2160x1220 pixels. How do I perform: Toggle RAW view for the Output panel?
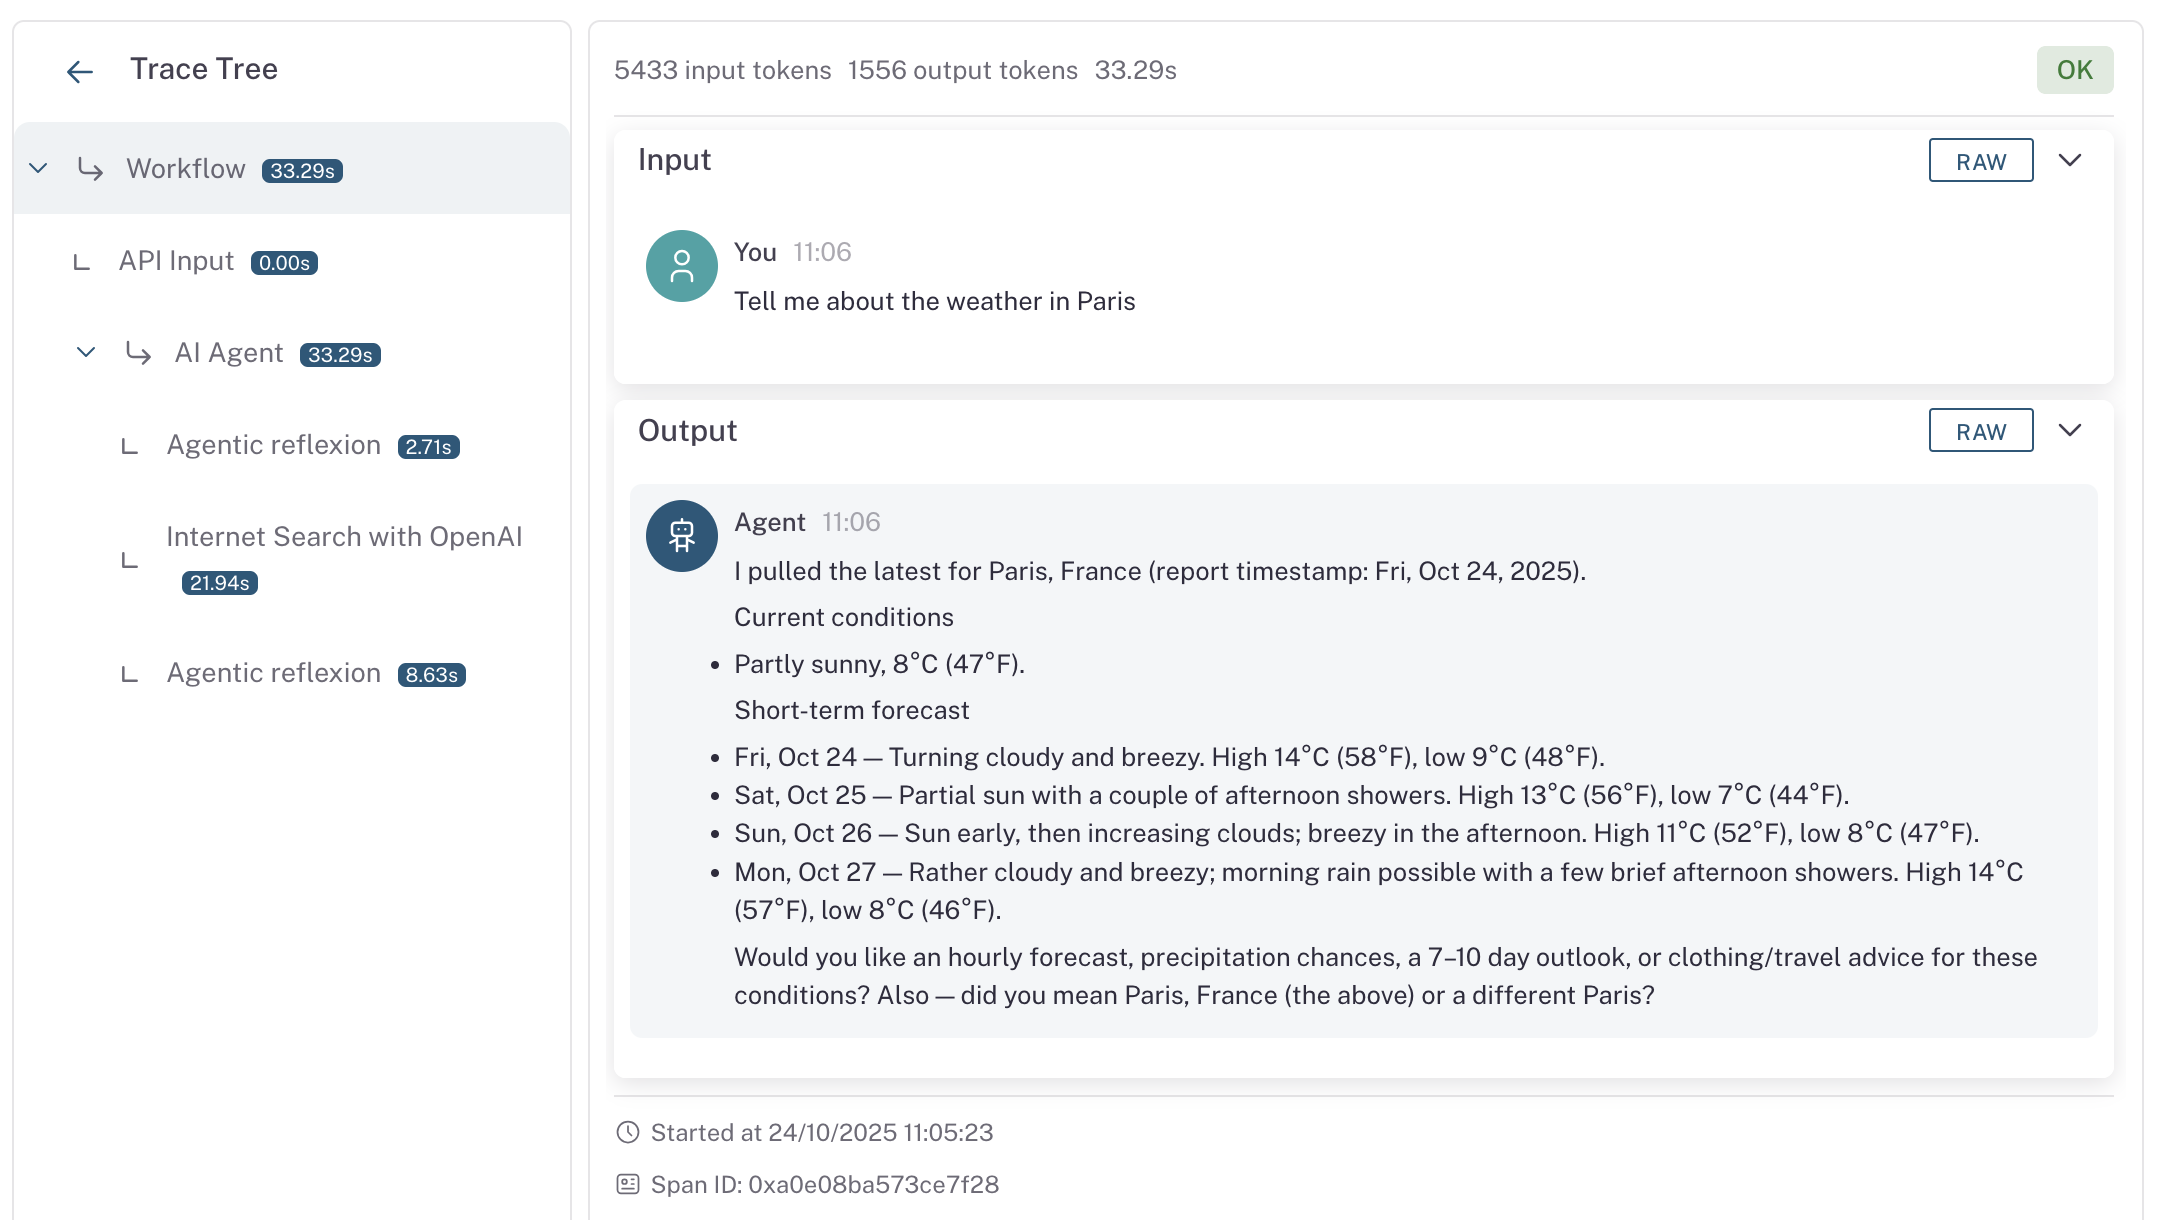(1980, 430)
